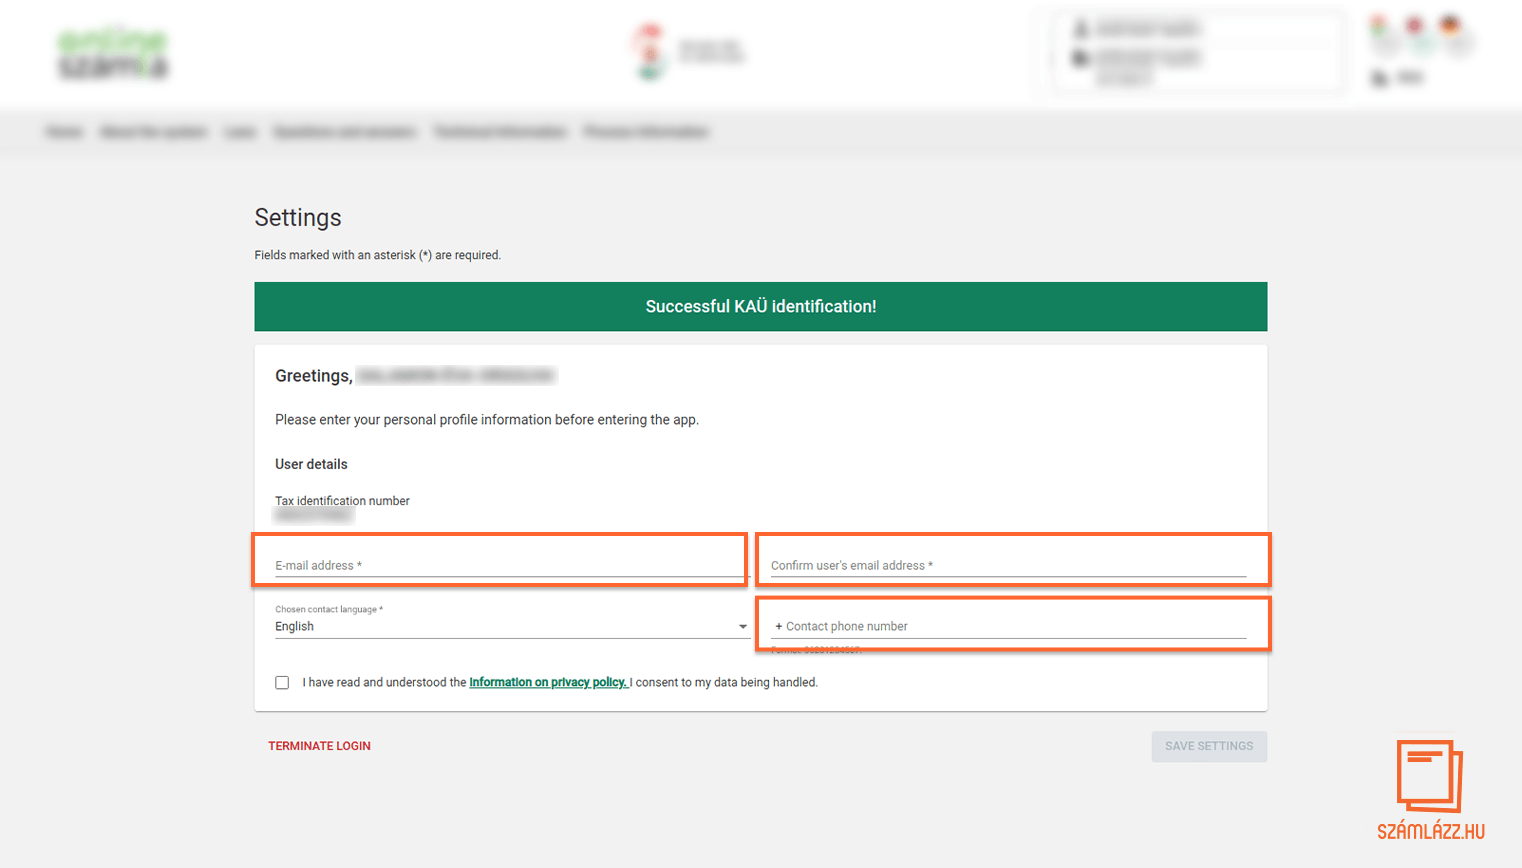
Task: Click the dropdown arrow next to English
Action: tap(742, 627)
